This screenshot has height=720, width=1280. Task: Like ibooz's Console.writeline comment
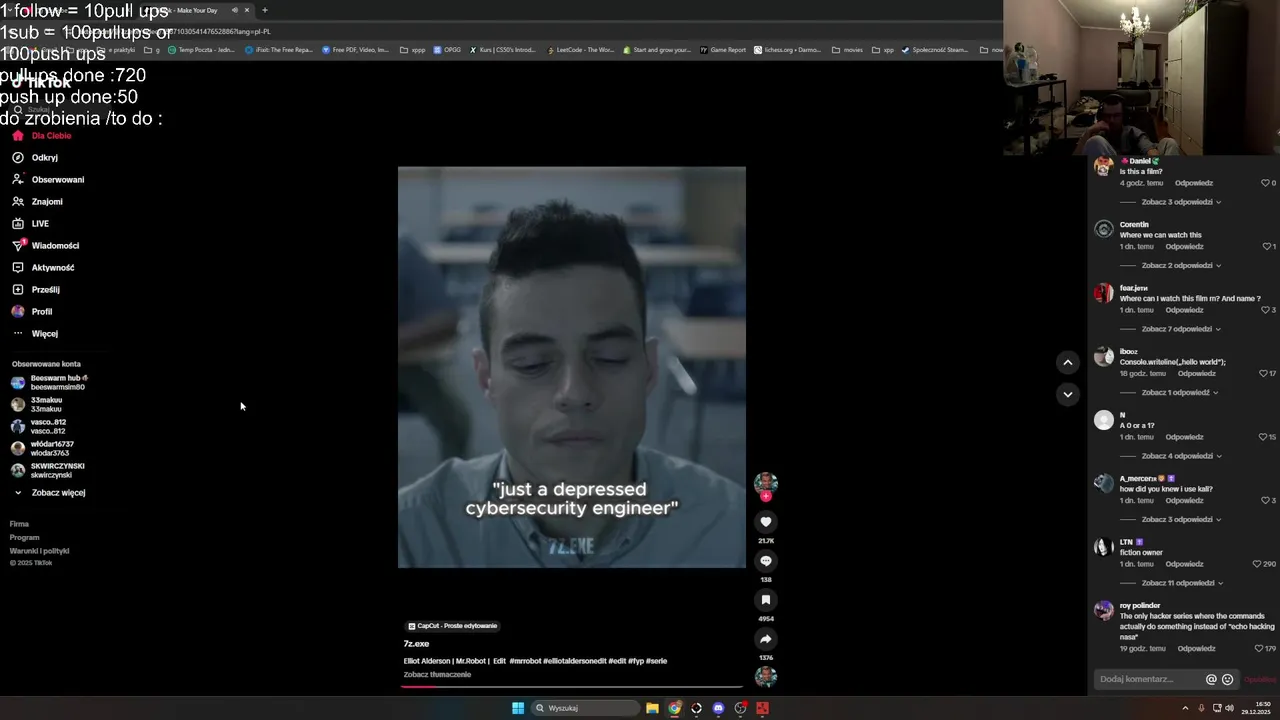tap(1263, 373)
